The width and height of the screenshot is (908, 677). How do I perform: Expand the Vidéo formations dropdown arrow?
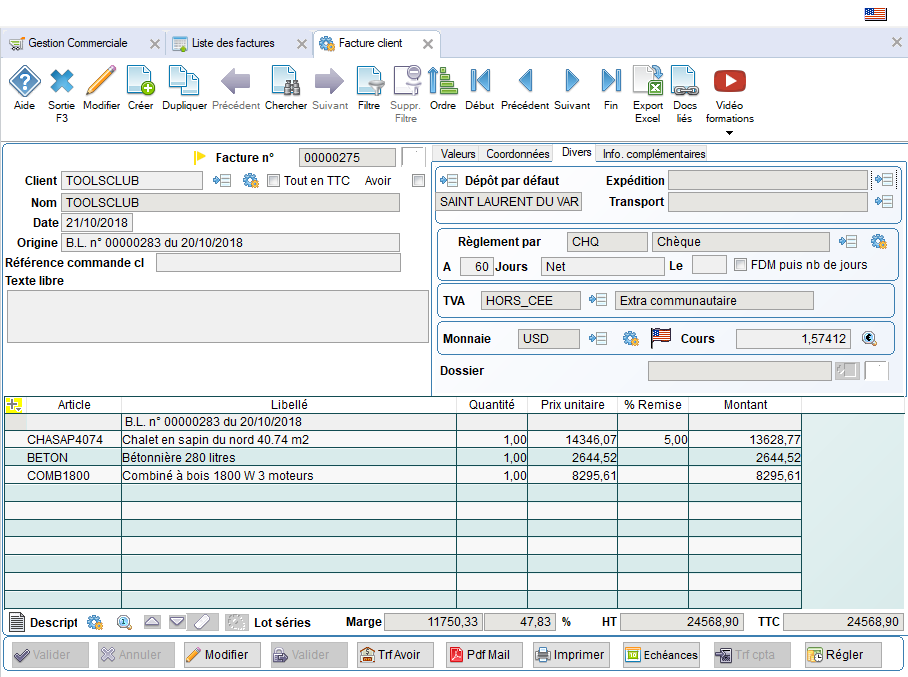[729, 133]
